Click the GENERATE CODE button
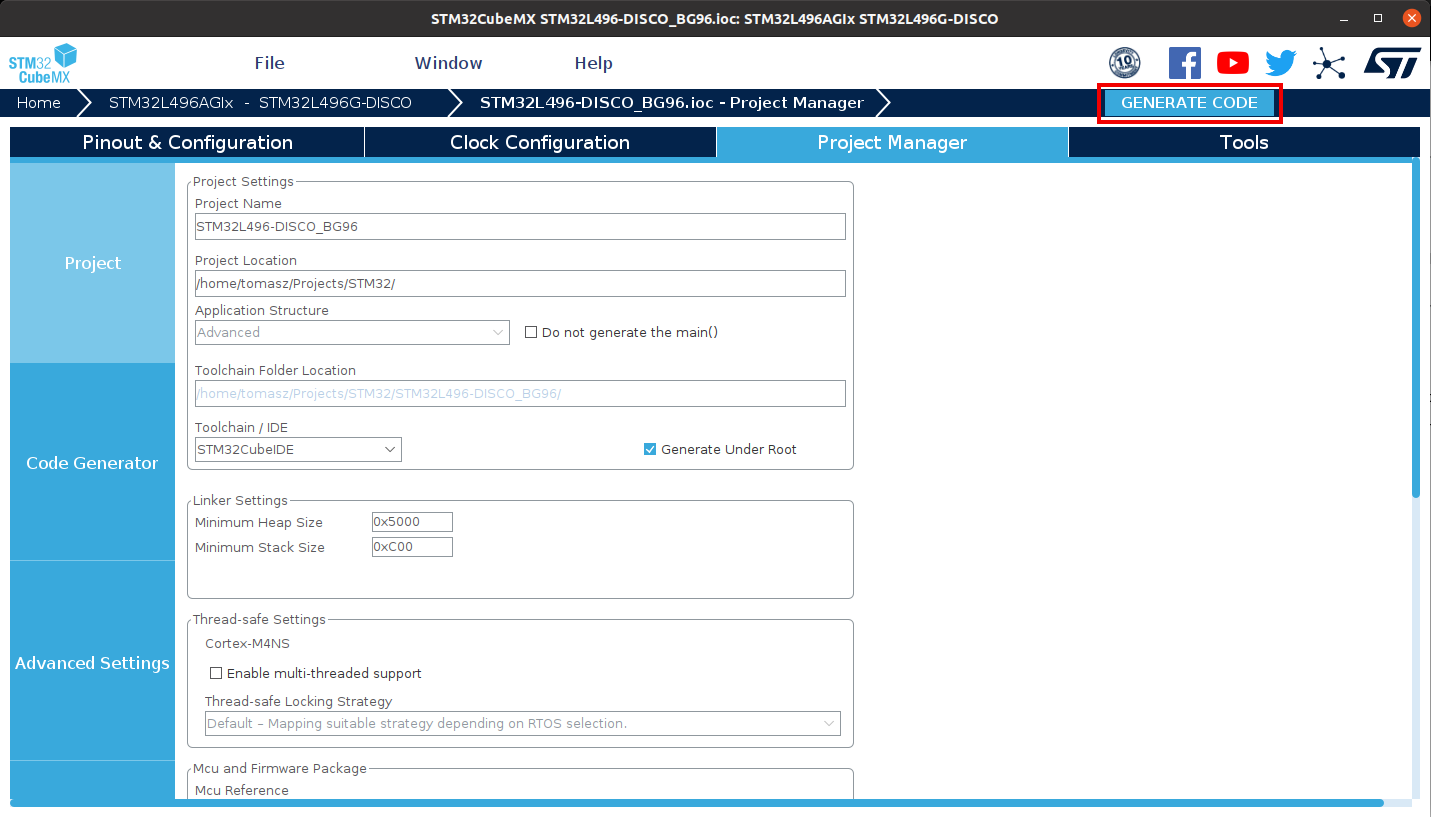Screen dimensions: 1431x817 pyautogui.click(x=1189, y=103)
